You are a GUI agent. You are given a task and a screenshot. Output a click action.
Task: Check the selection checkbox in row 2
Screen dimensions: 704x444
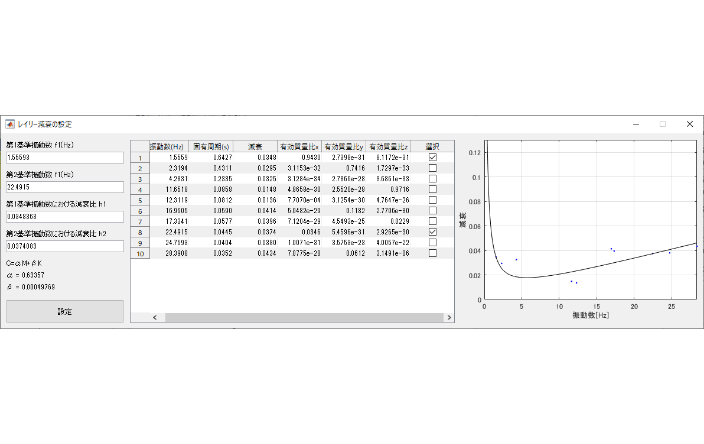pos(432,168)
